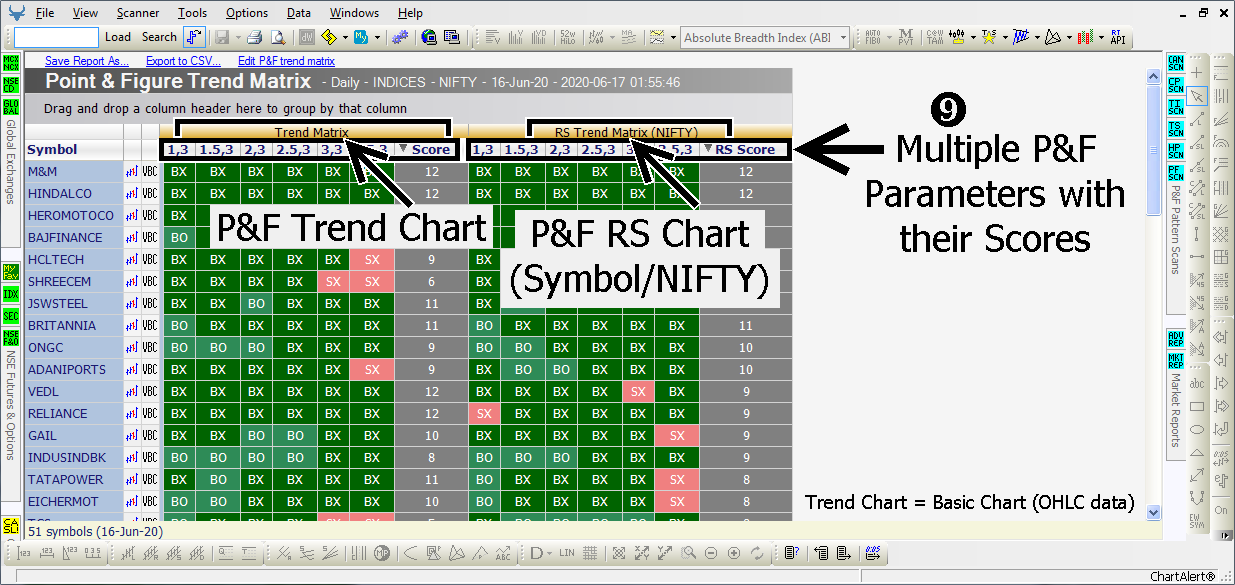Click the M PVT pivot icon

click(905, 37)
